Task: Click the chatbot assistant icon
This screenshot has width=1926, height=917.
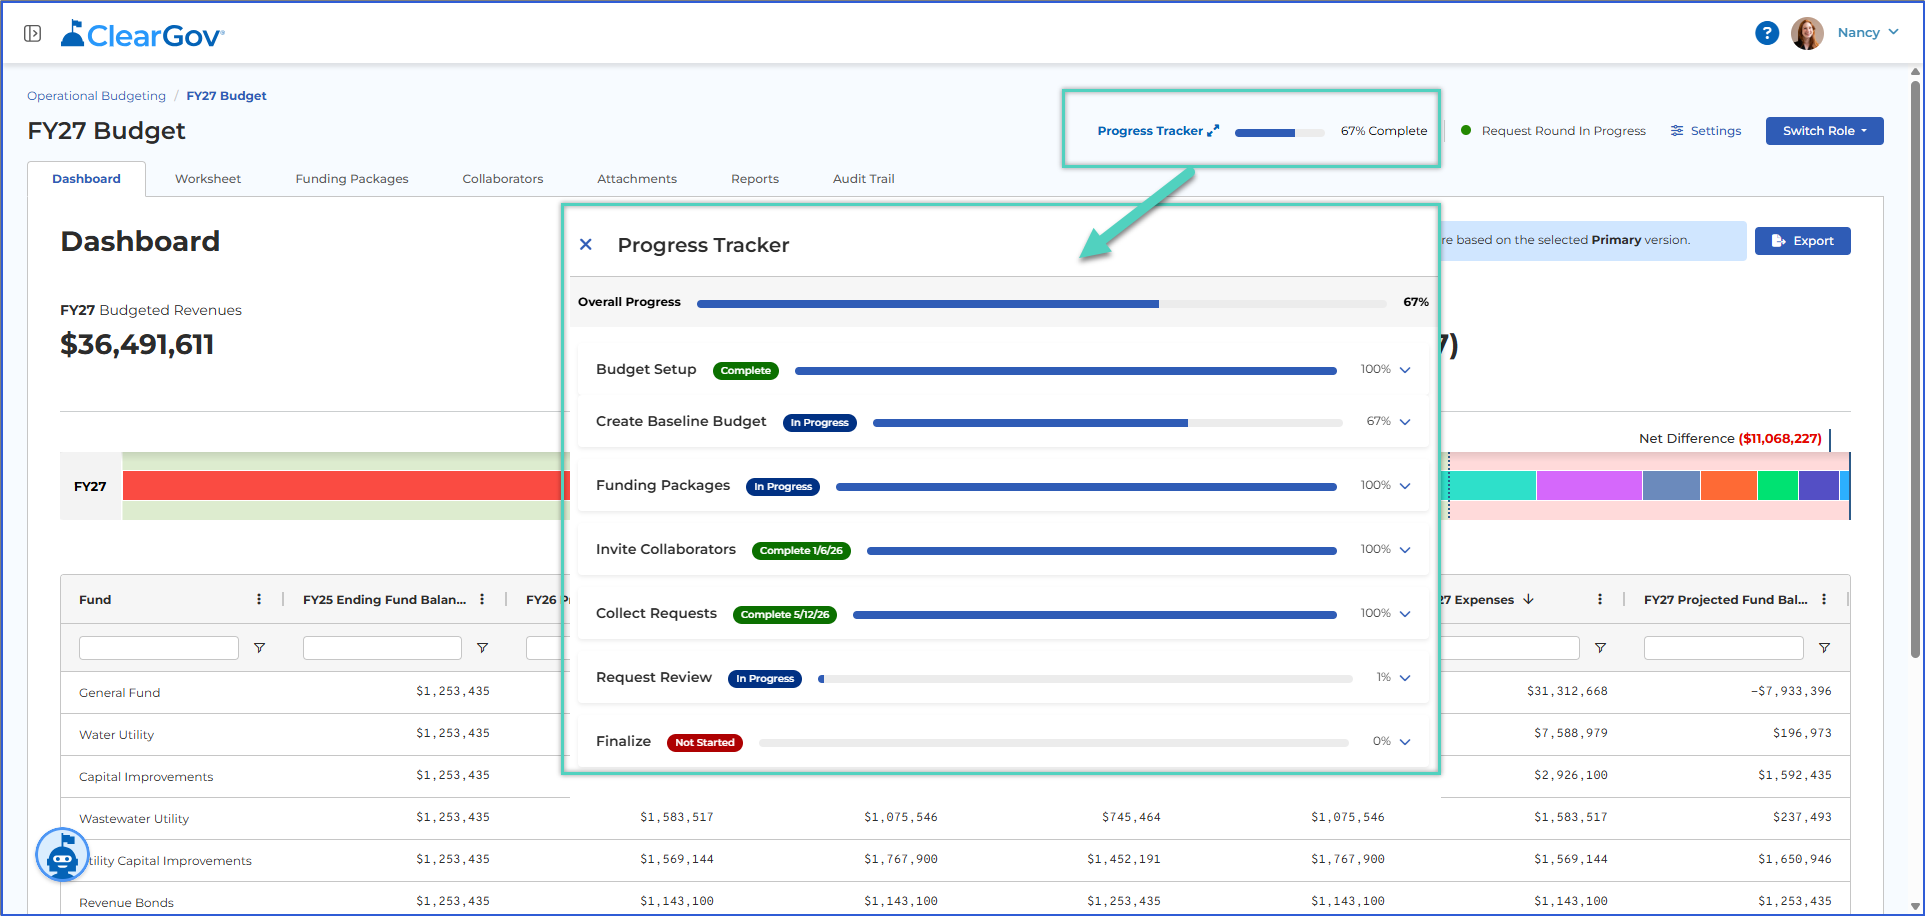Action: [x=62, y=856]
